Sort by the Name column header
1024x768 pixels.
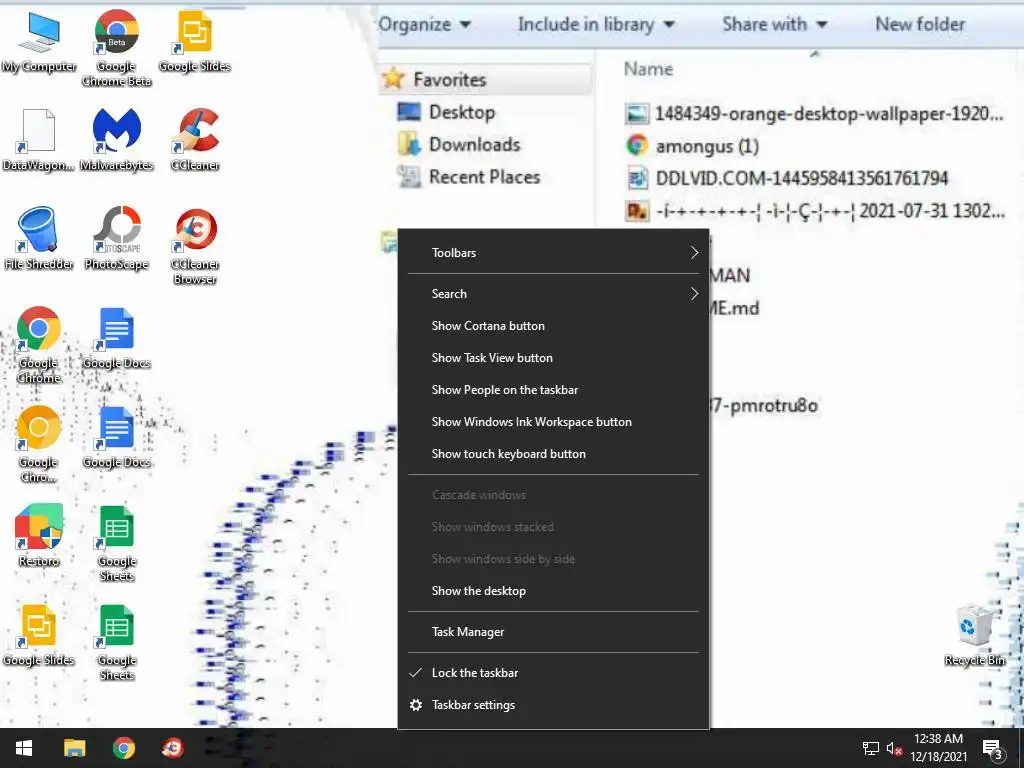648,69
